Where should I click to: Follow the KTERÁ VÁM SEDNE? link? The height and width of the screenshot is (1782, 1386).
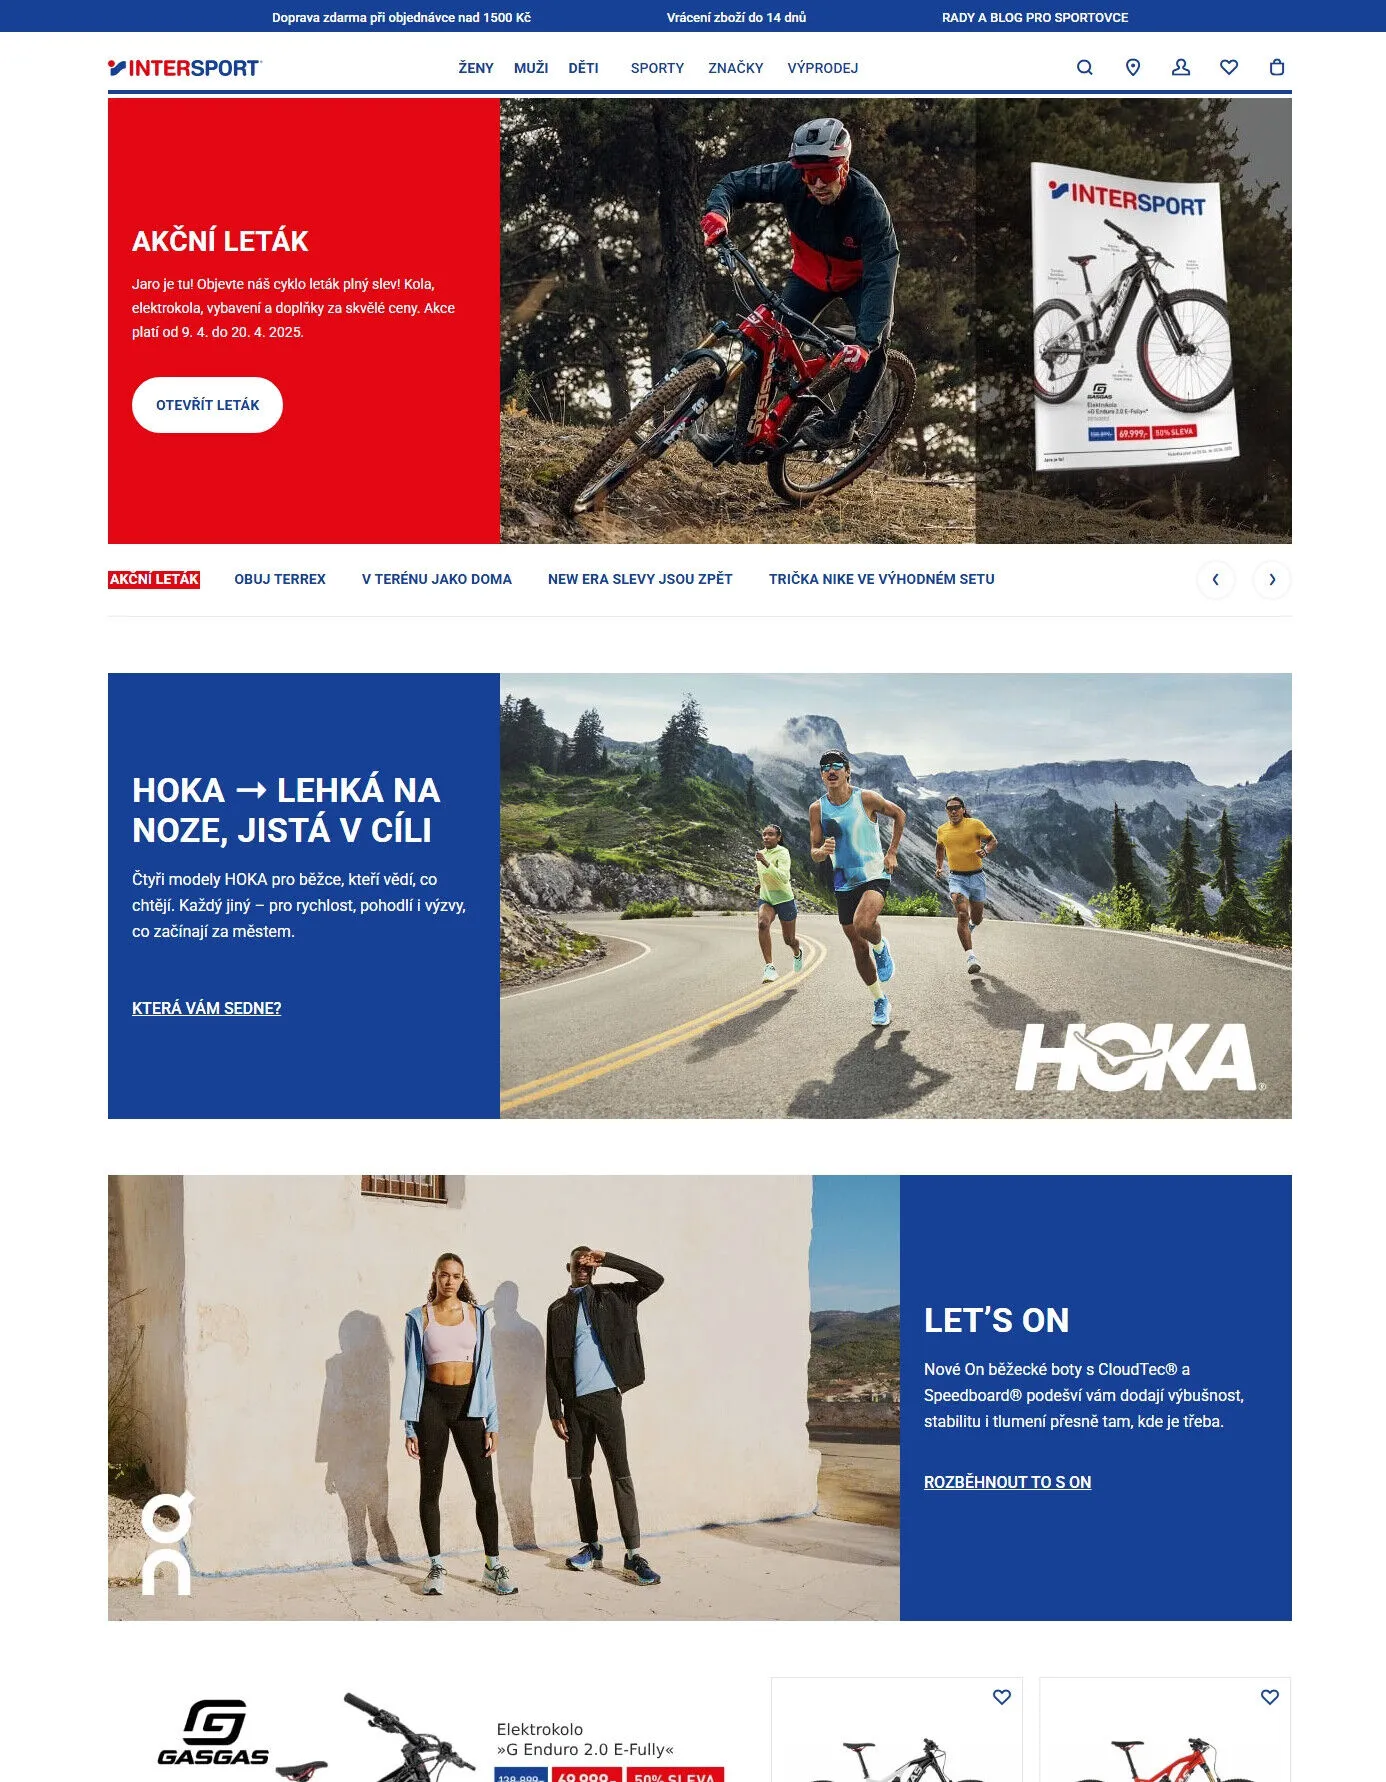coord(206,1008)
